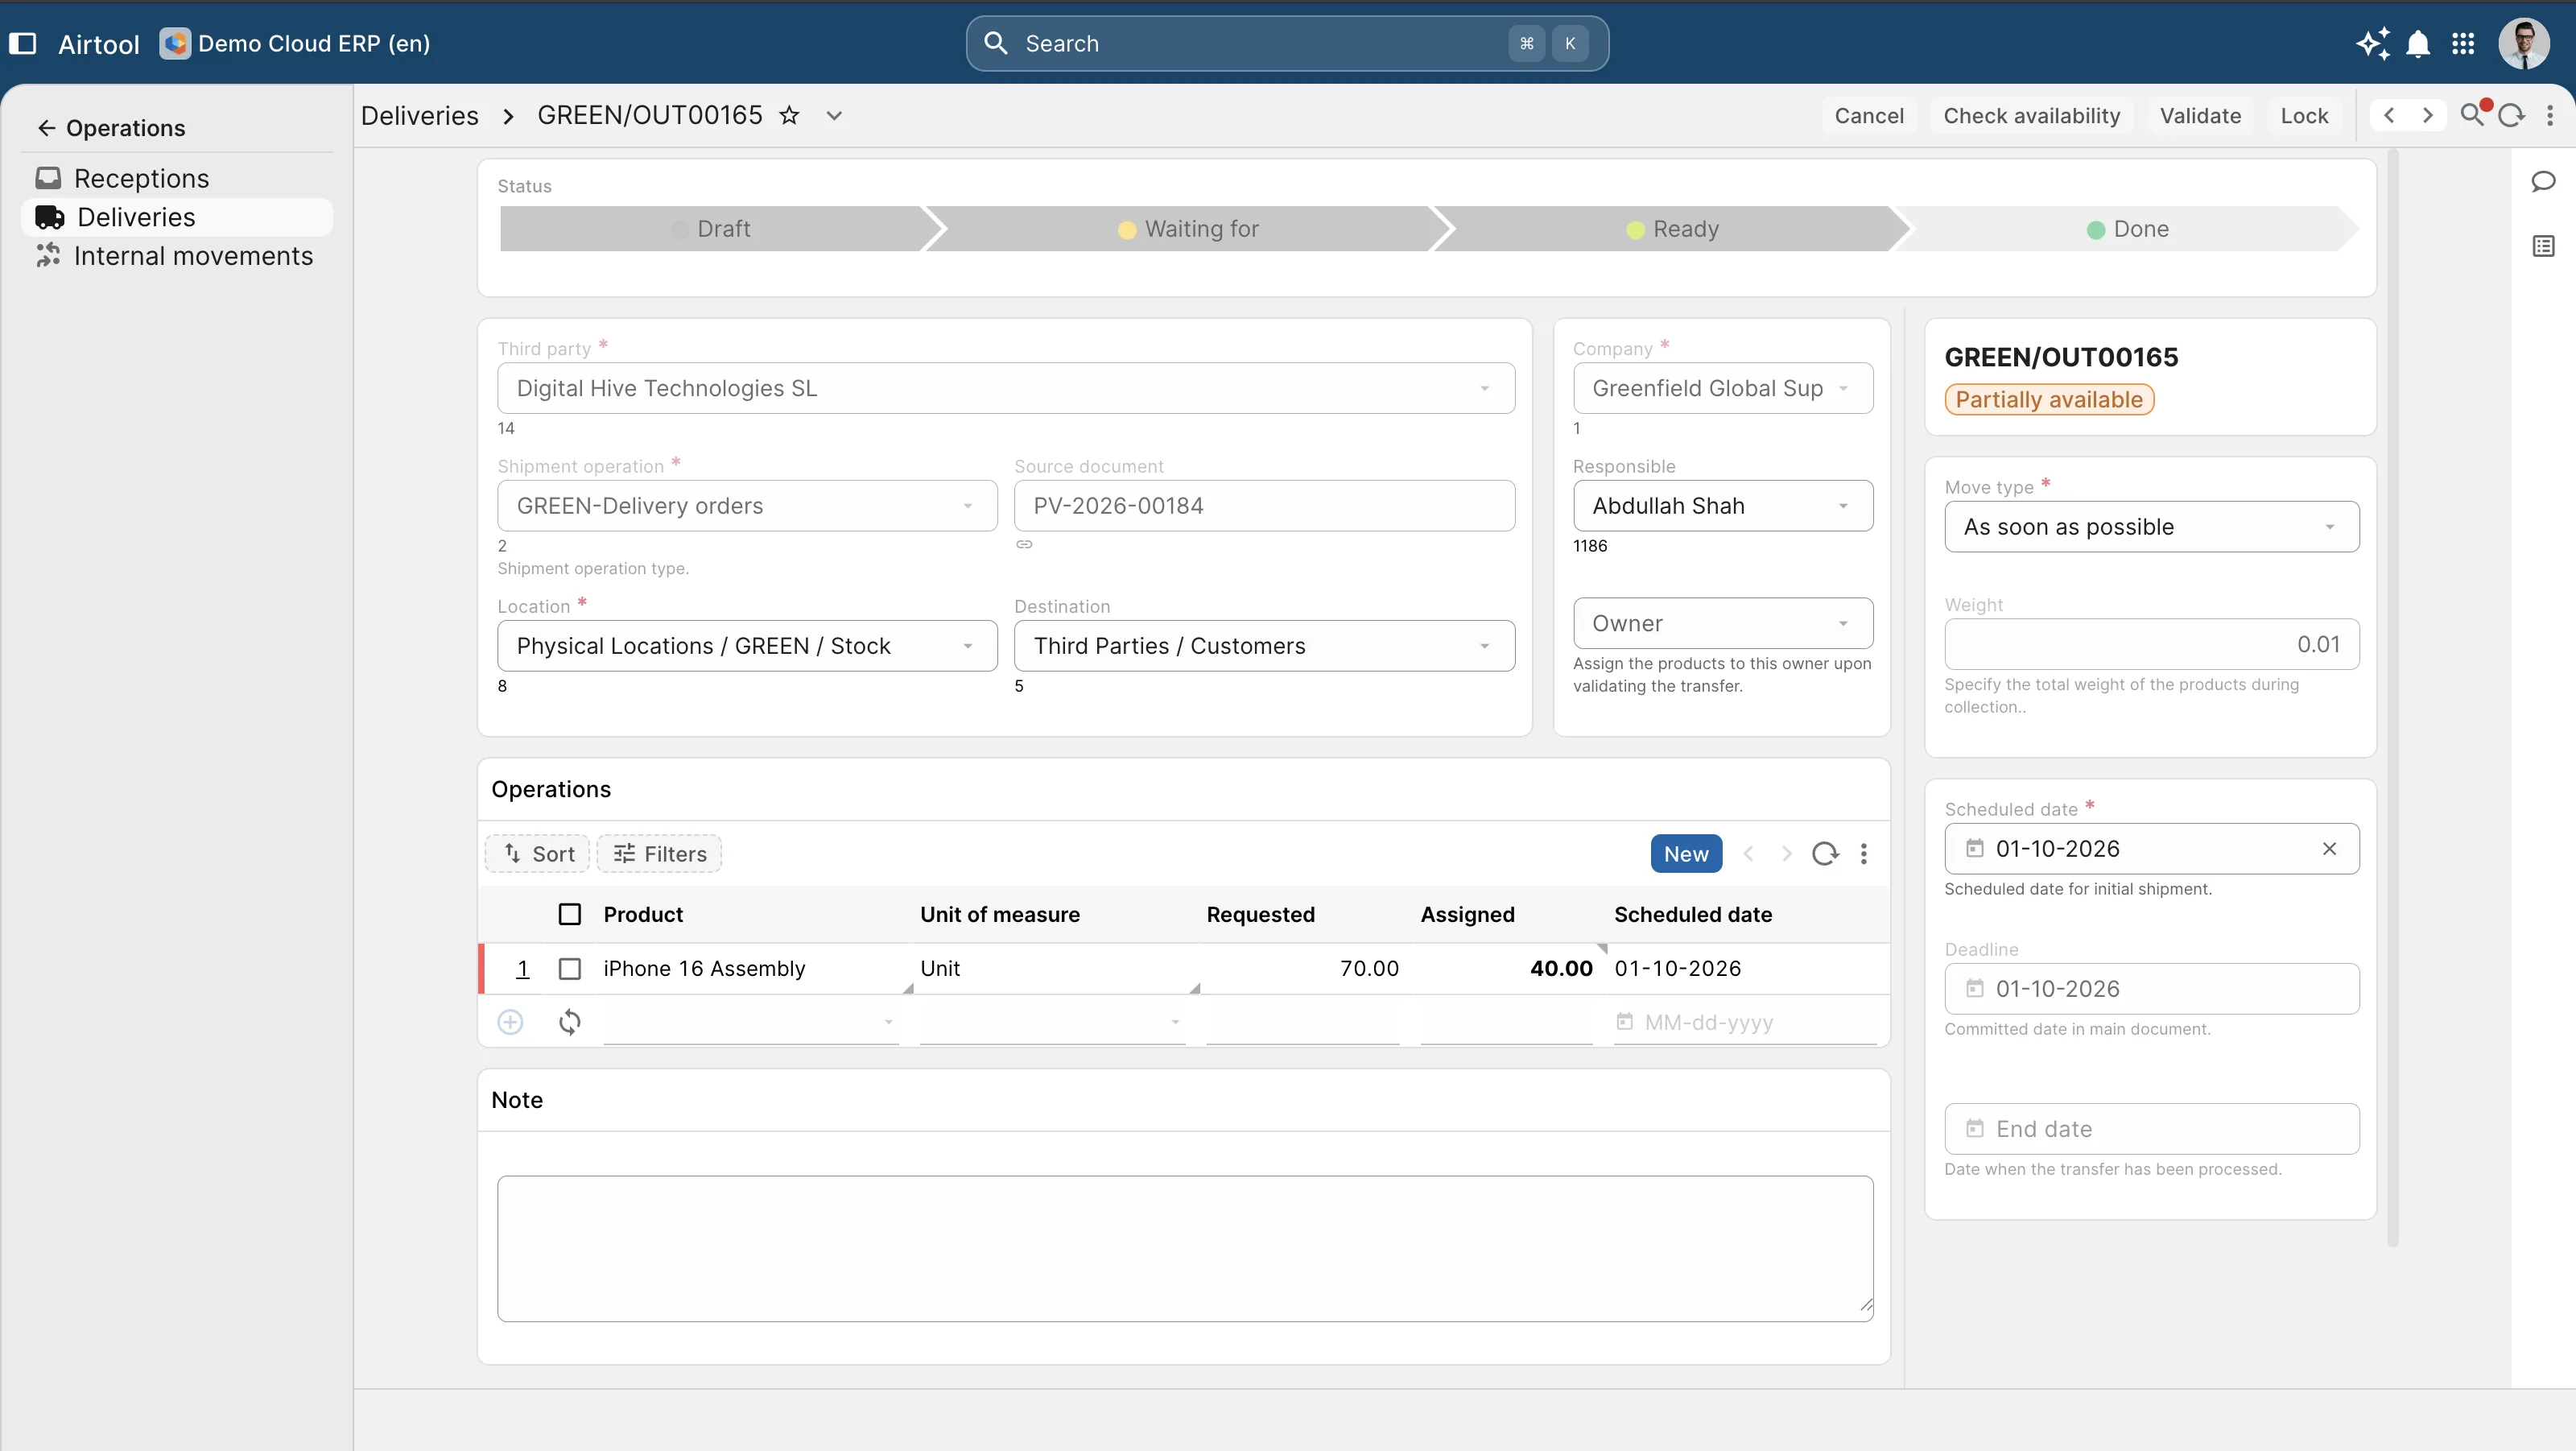Open the End date calendar icon

pos(1975,1128)
